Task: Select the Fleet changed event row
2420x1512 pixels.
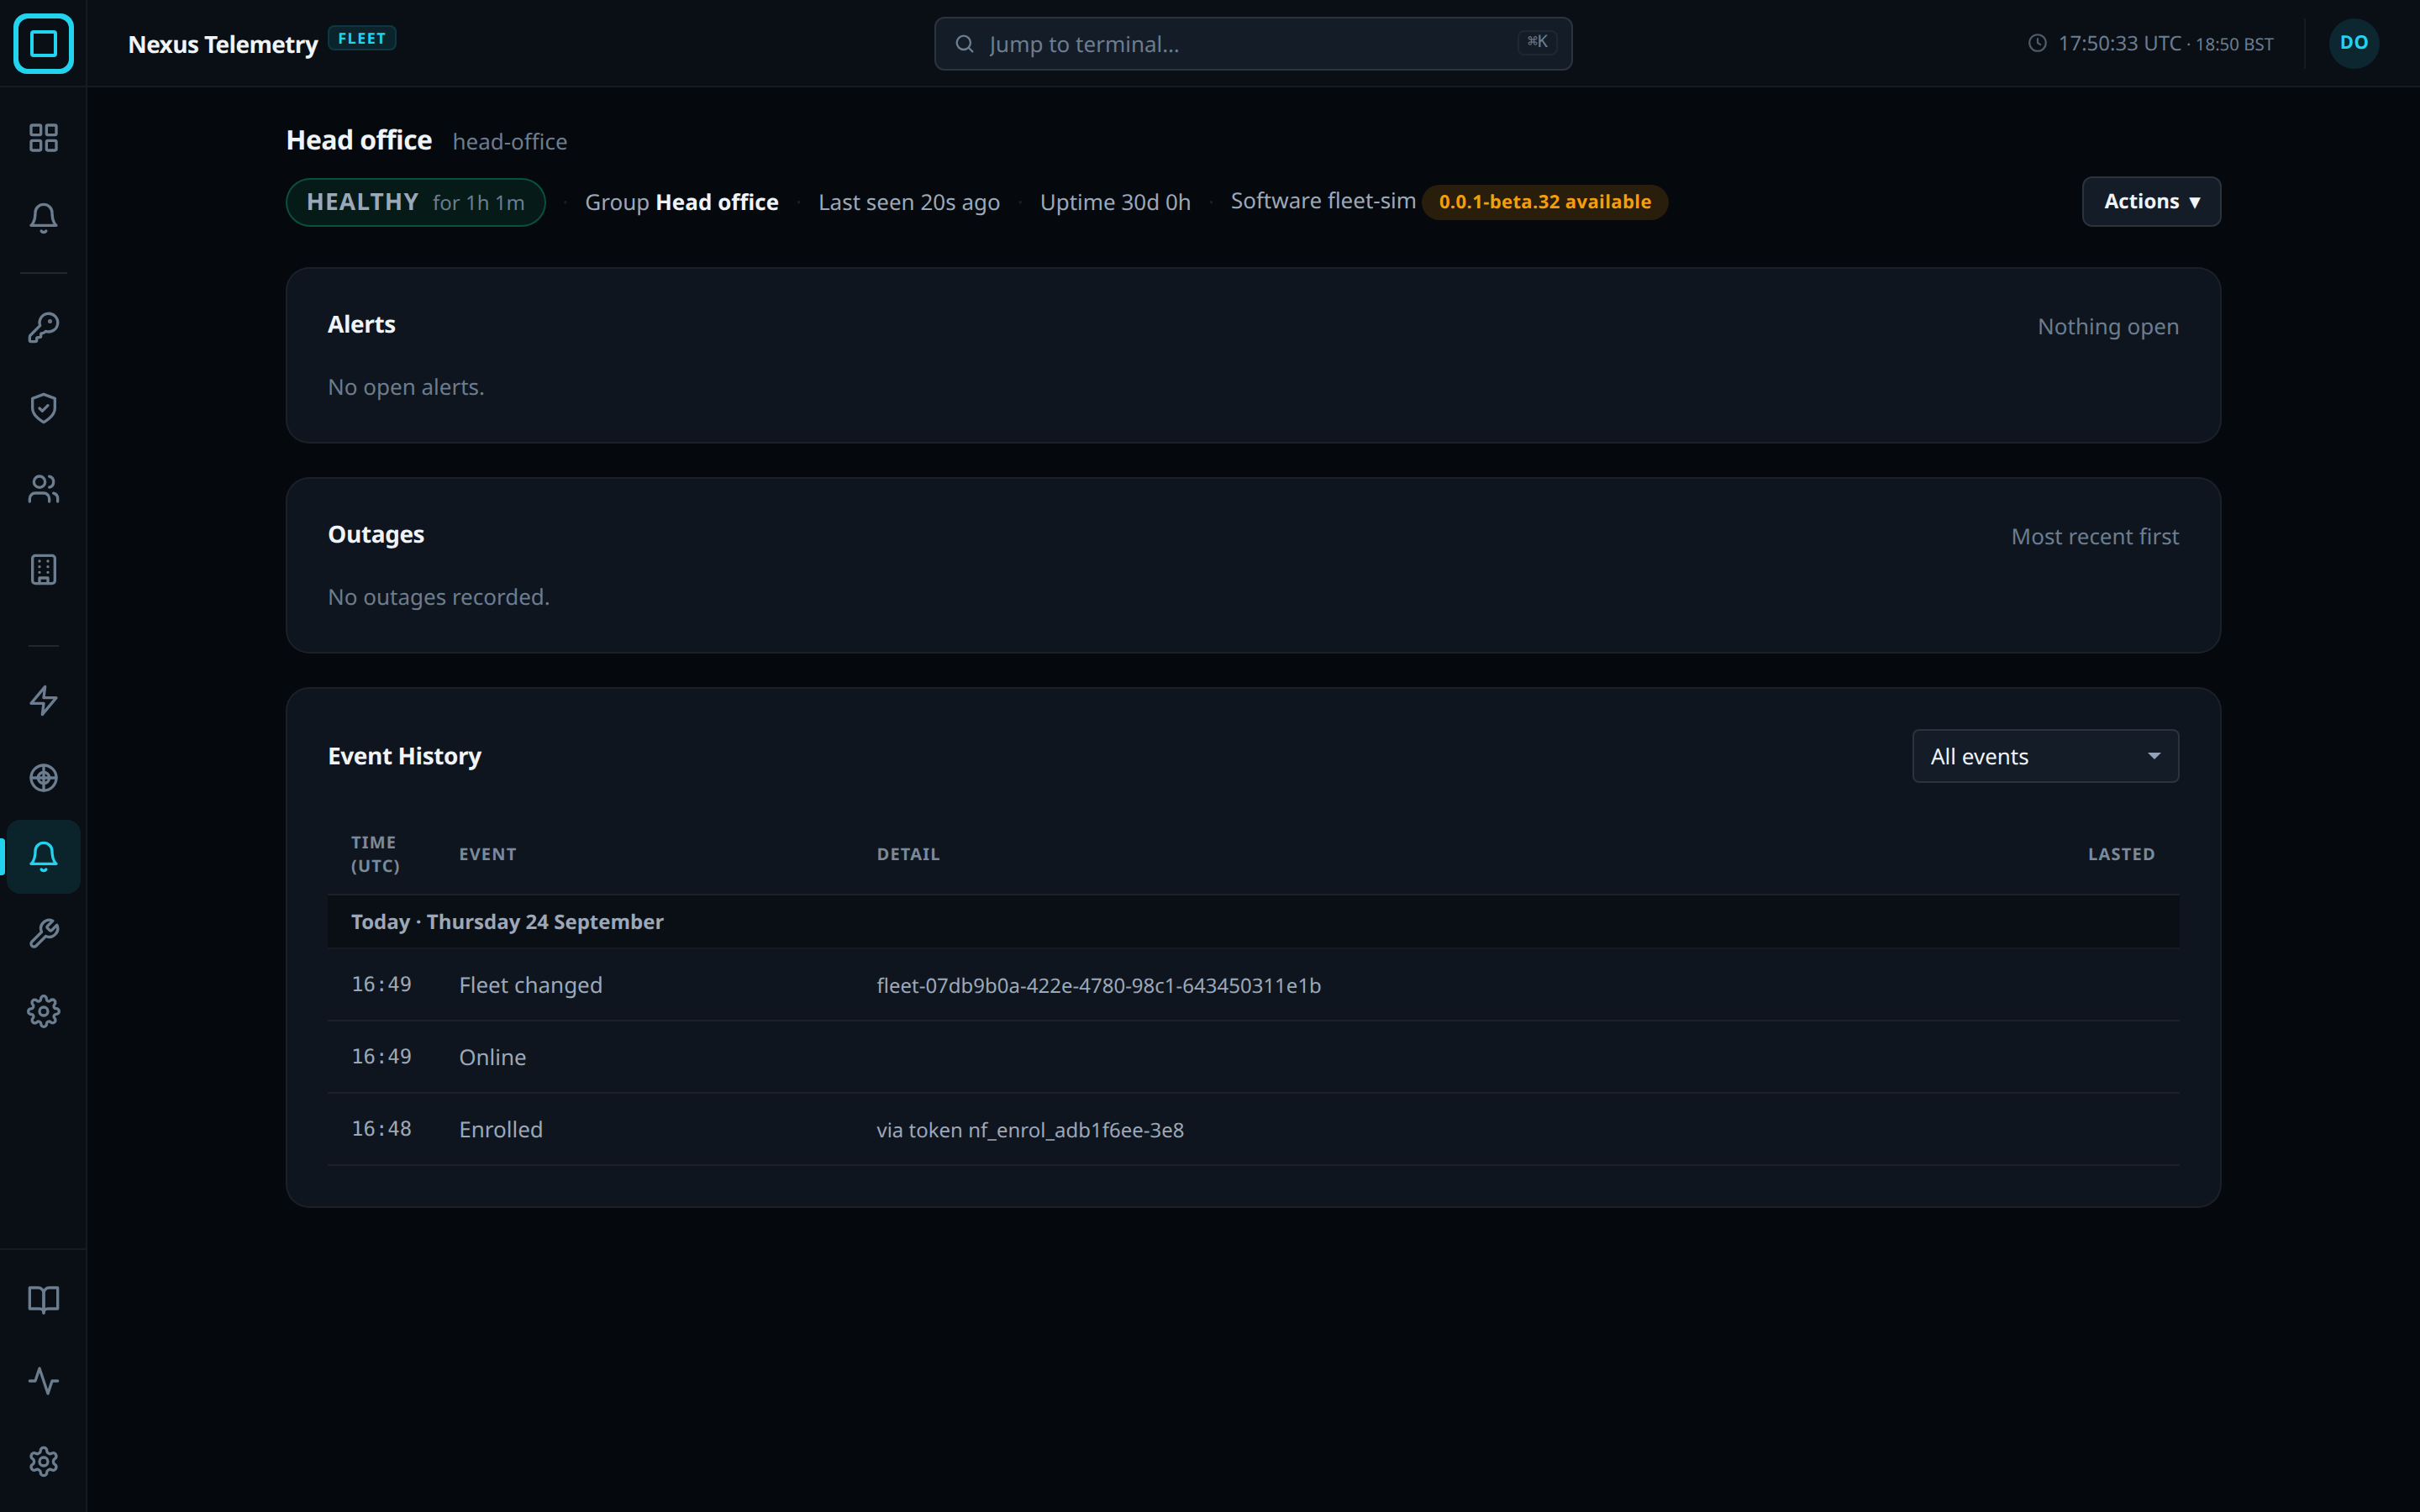Action: pyautogui.click(x=1253, y=985)
